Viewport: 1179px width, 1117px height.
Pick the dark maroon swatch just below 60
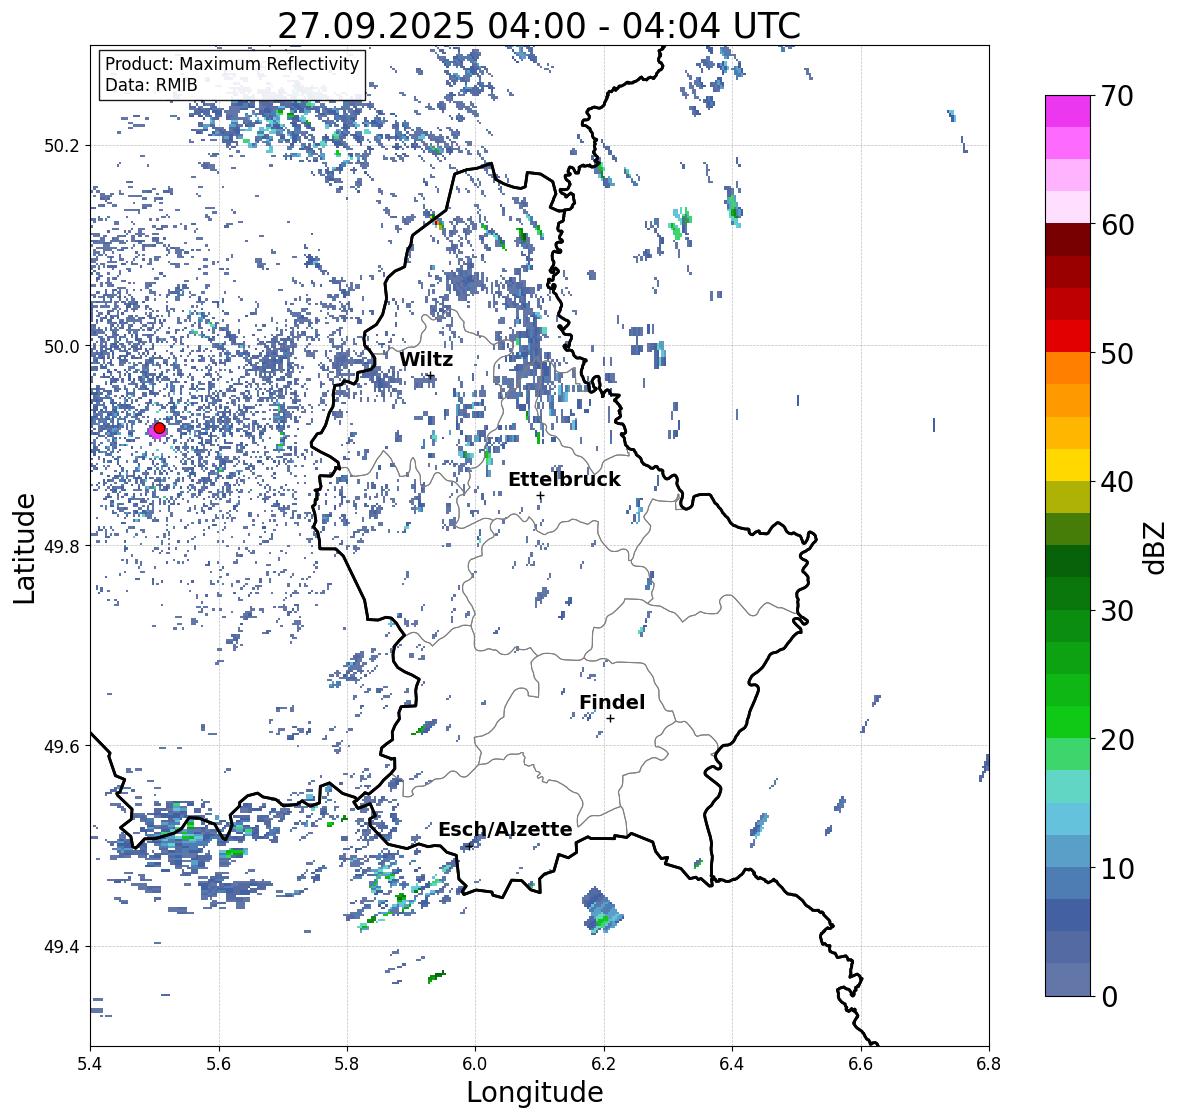point(1068,240)
